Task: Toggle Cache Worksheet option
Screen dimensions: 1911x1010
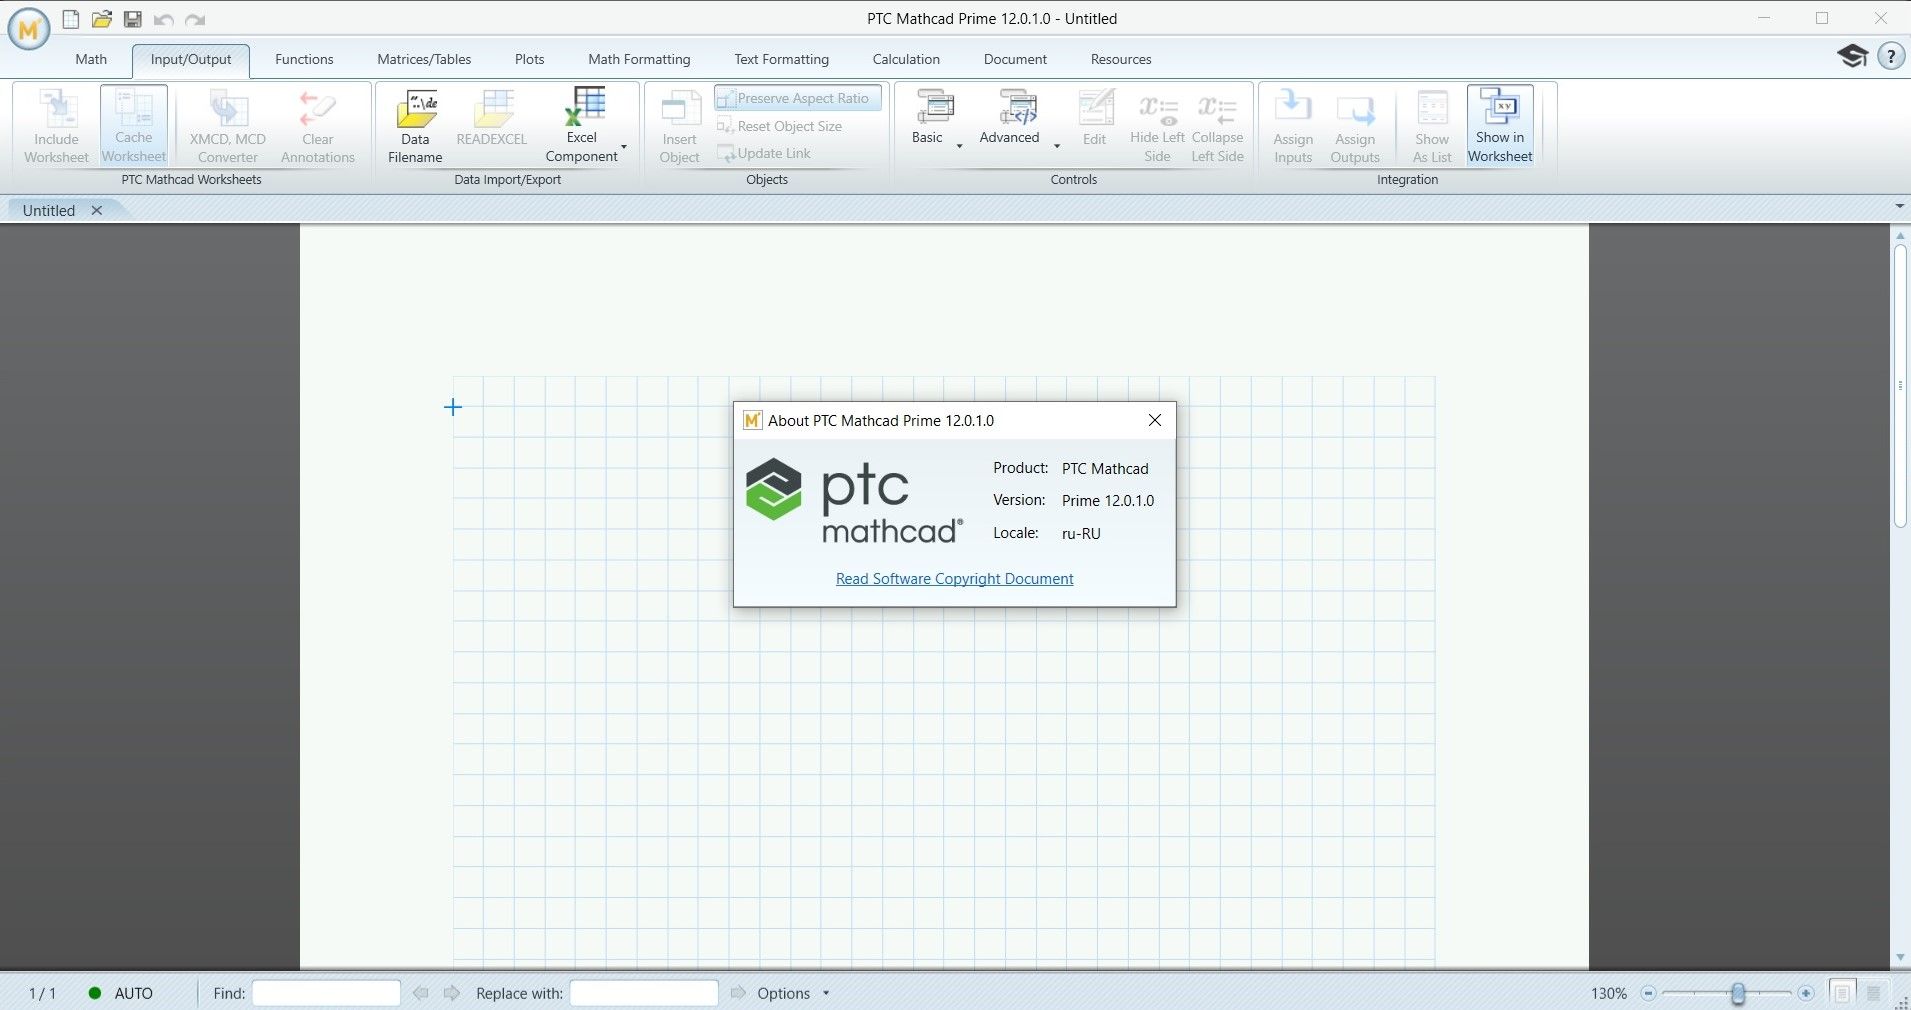Action: 133,126
